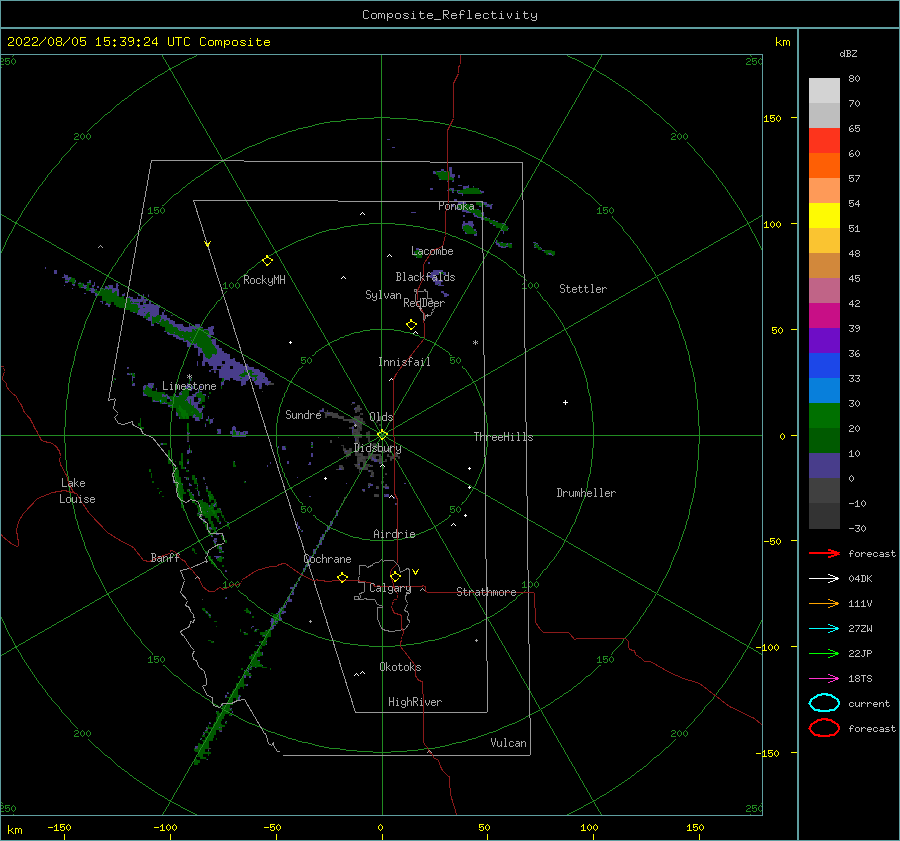The image size is (900, 841).
Task: Select the Sylvan label
Action: tap(383, 295)
